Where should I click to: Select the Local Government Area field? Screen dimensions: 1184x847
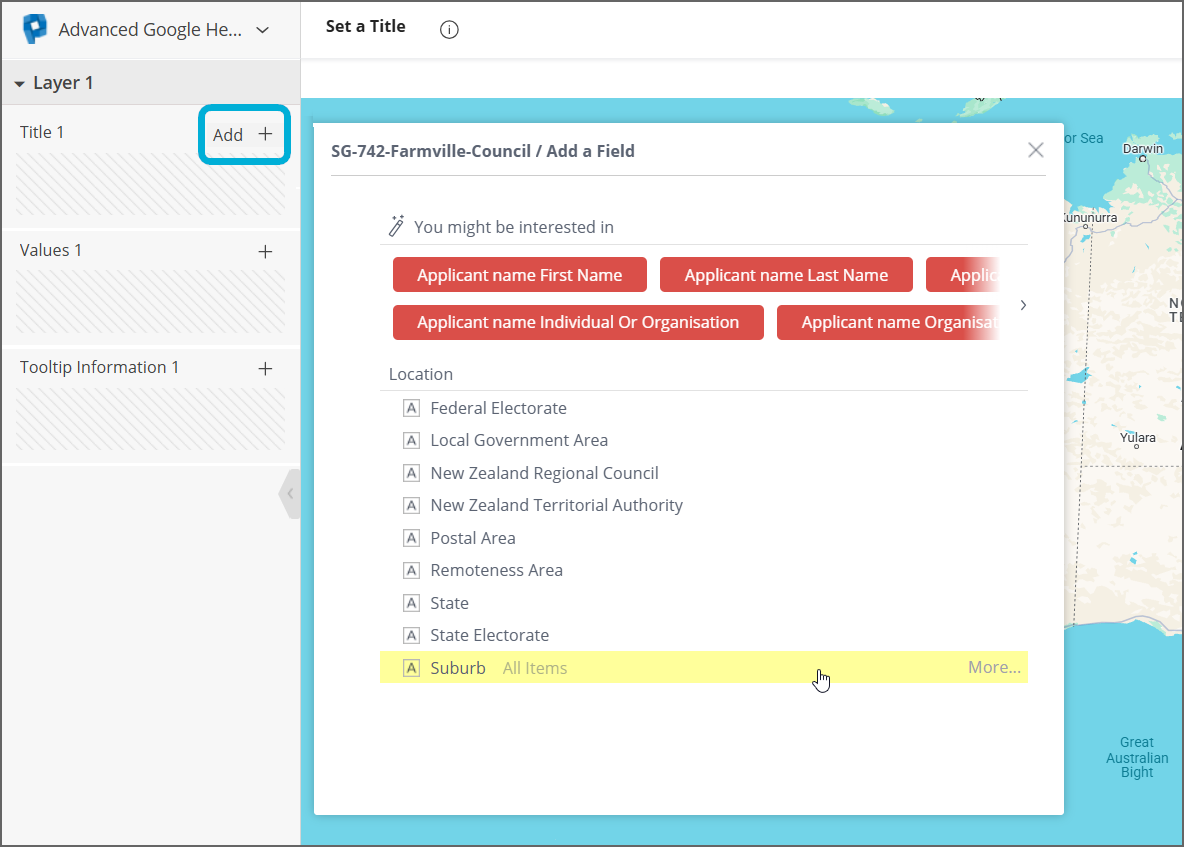point(518,440)
